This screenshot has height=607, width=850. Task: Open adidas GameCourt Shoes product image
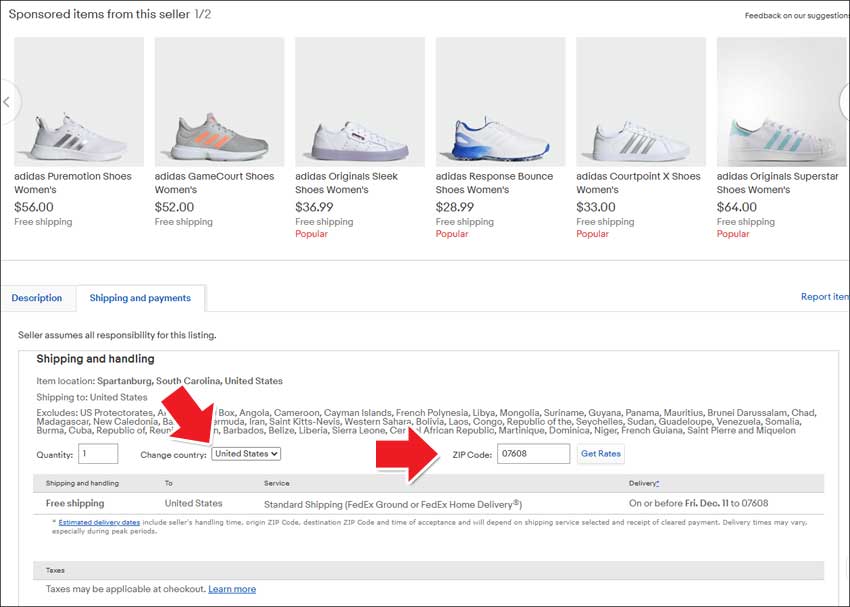coord(220,102)
